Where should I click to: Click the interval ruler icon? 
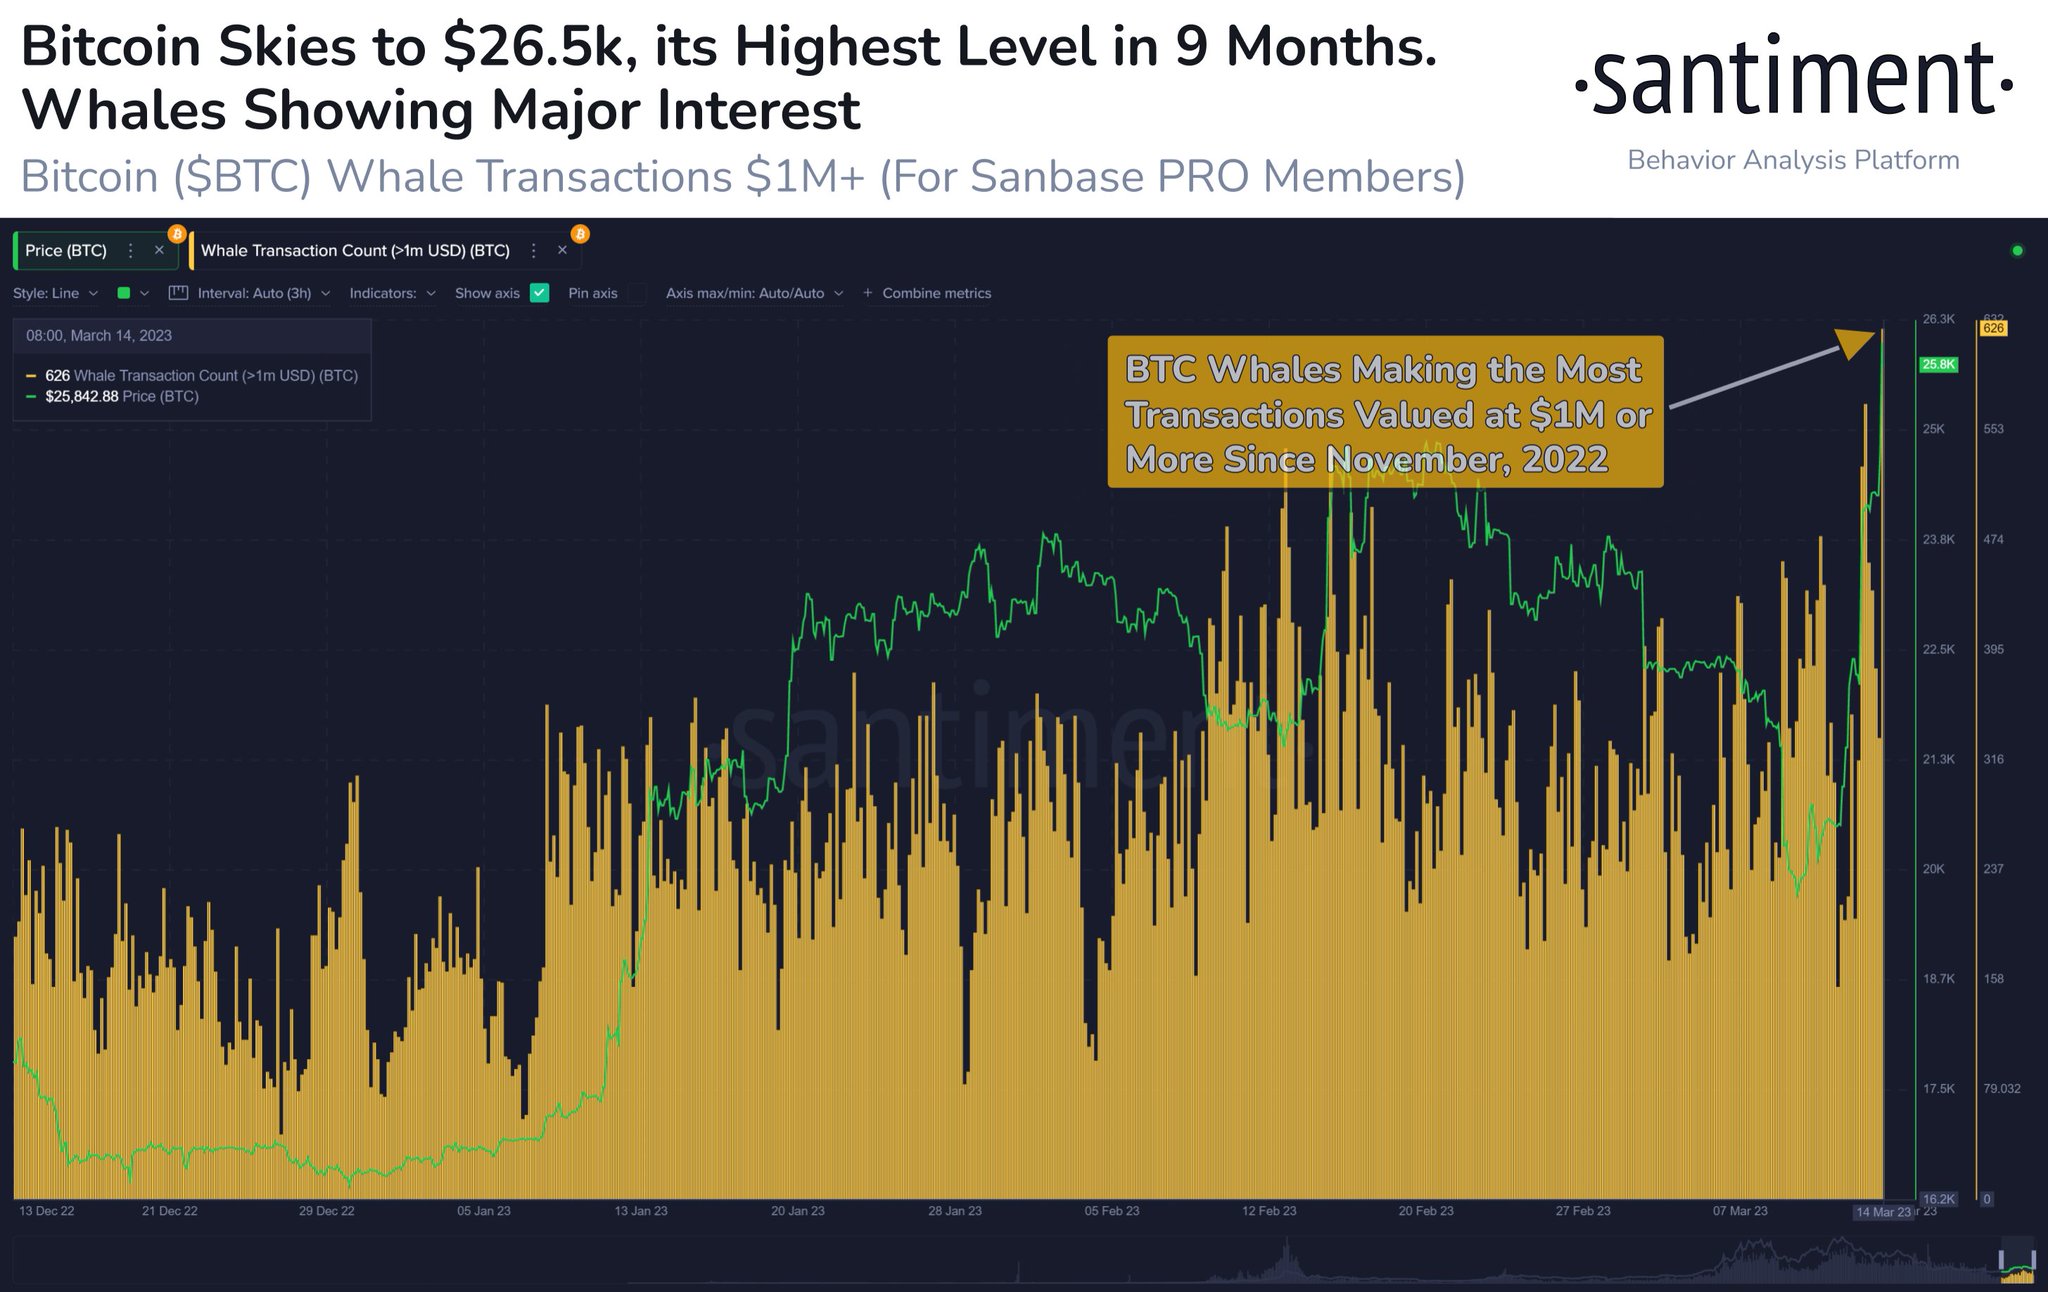179,293
